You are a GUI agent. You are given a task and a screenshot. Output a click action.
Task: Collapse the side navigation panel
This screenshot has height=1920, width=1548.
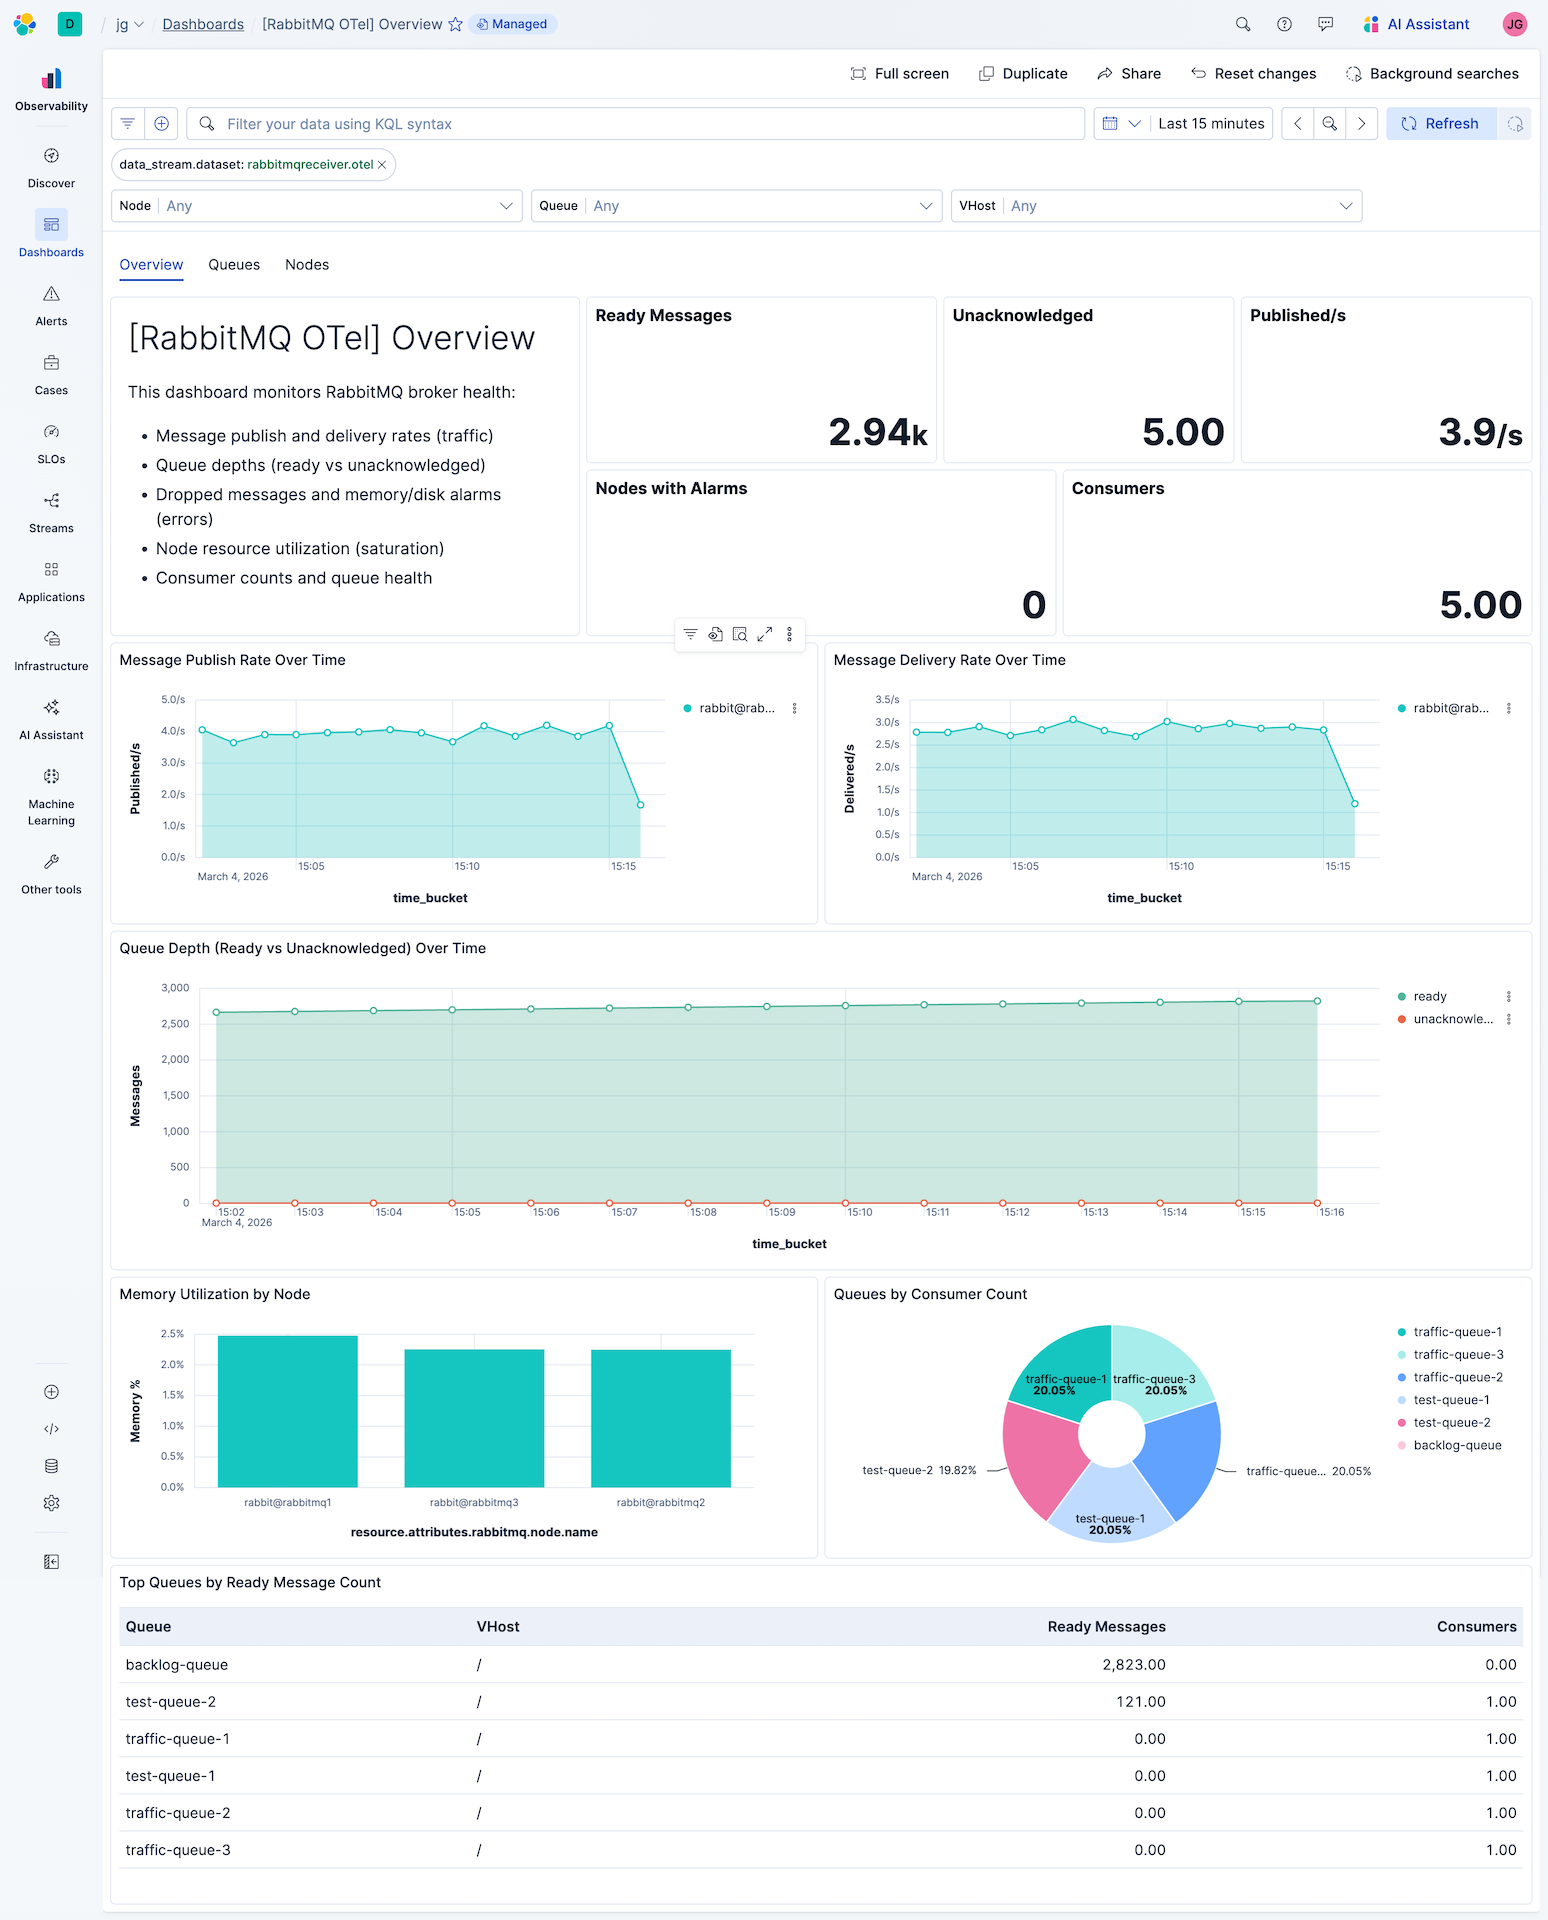51,1562
